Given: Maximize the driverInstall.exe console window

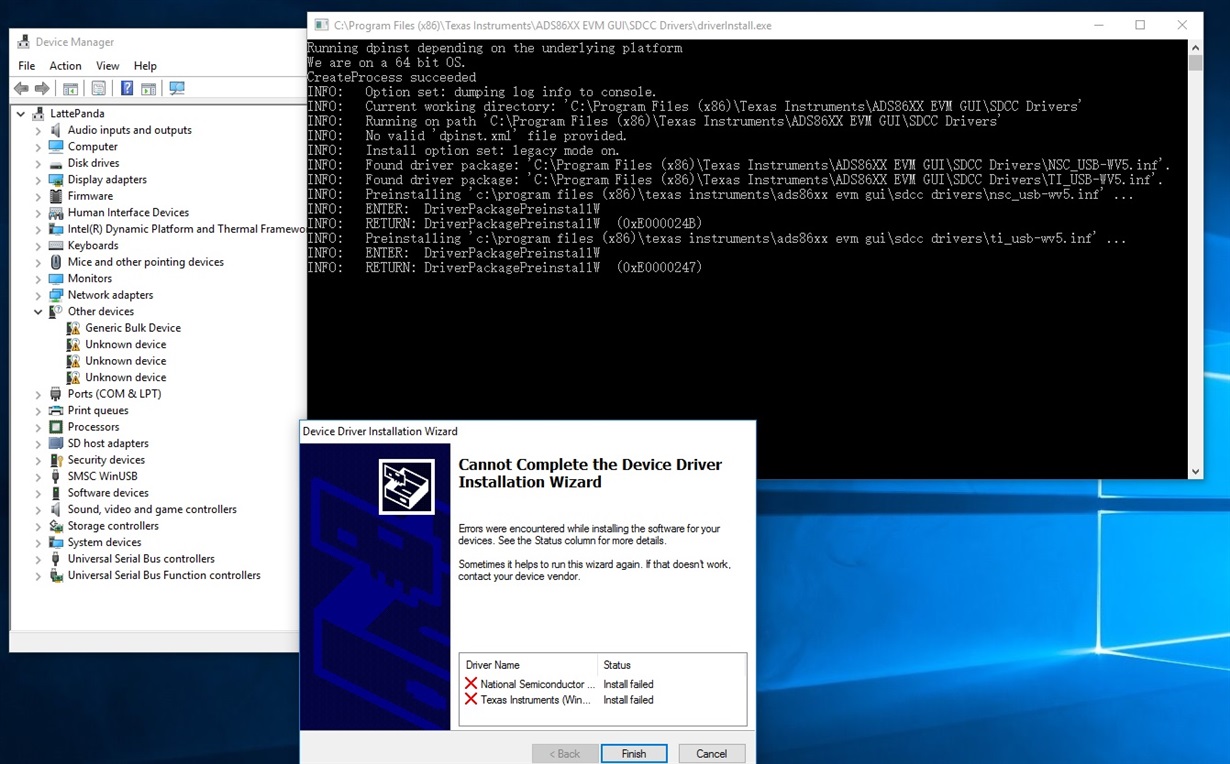Looking at the screenshot, I should 1140,25.
